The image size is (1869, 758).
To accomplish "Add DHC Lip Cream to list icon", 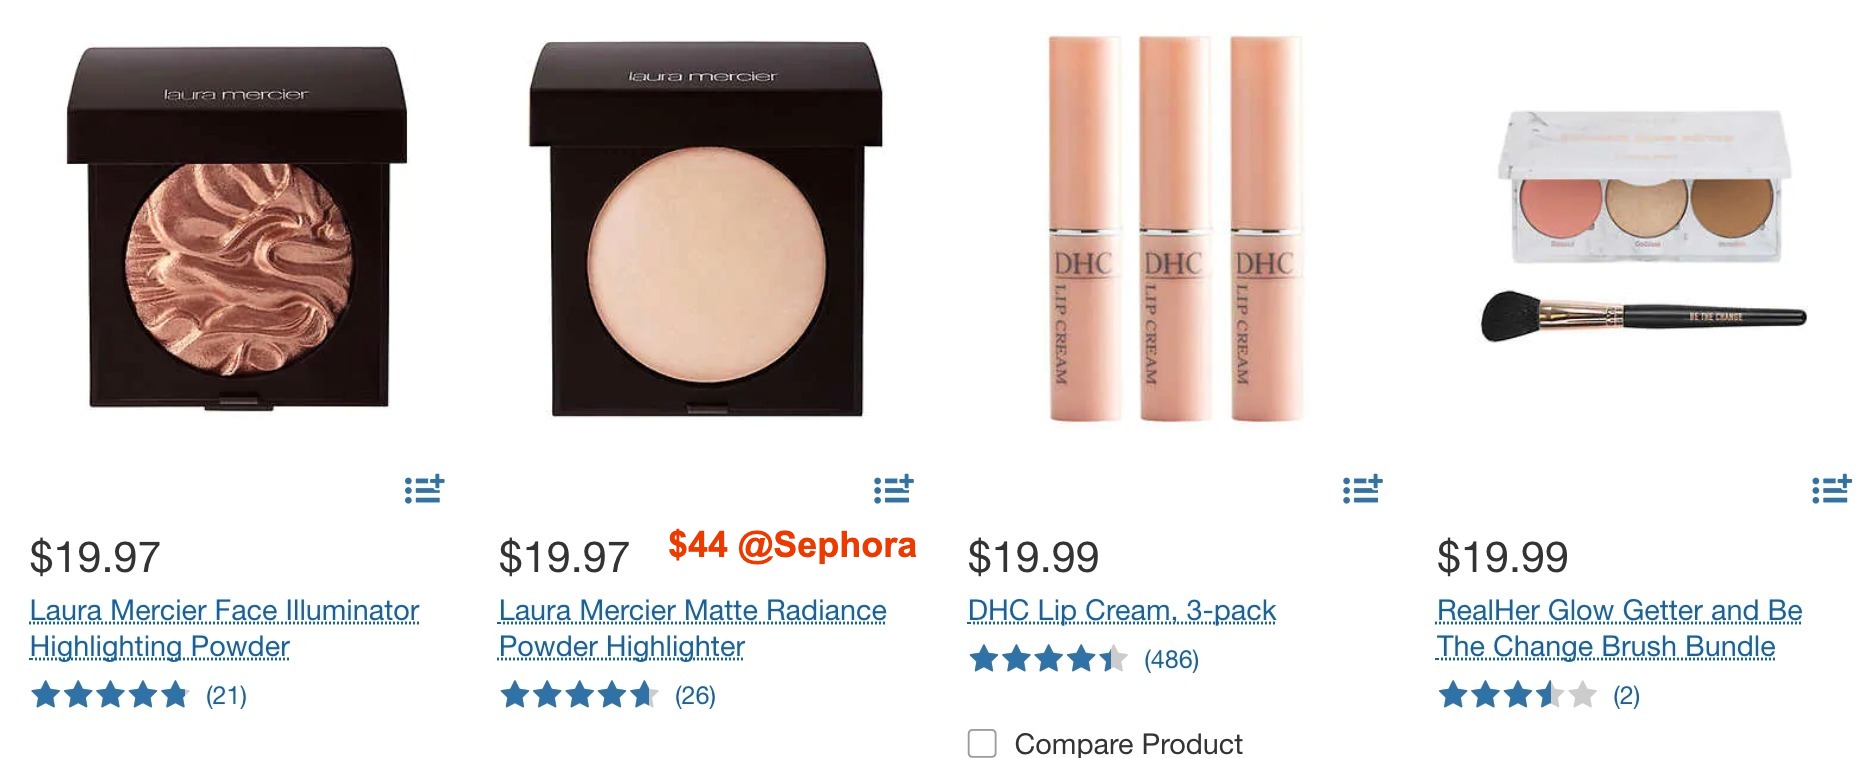I will click(x=1362, y=489).
